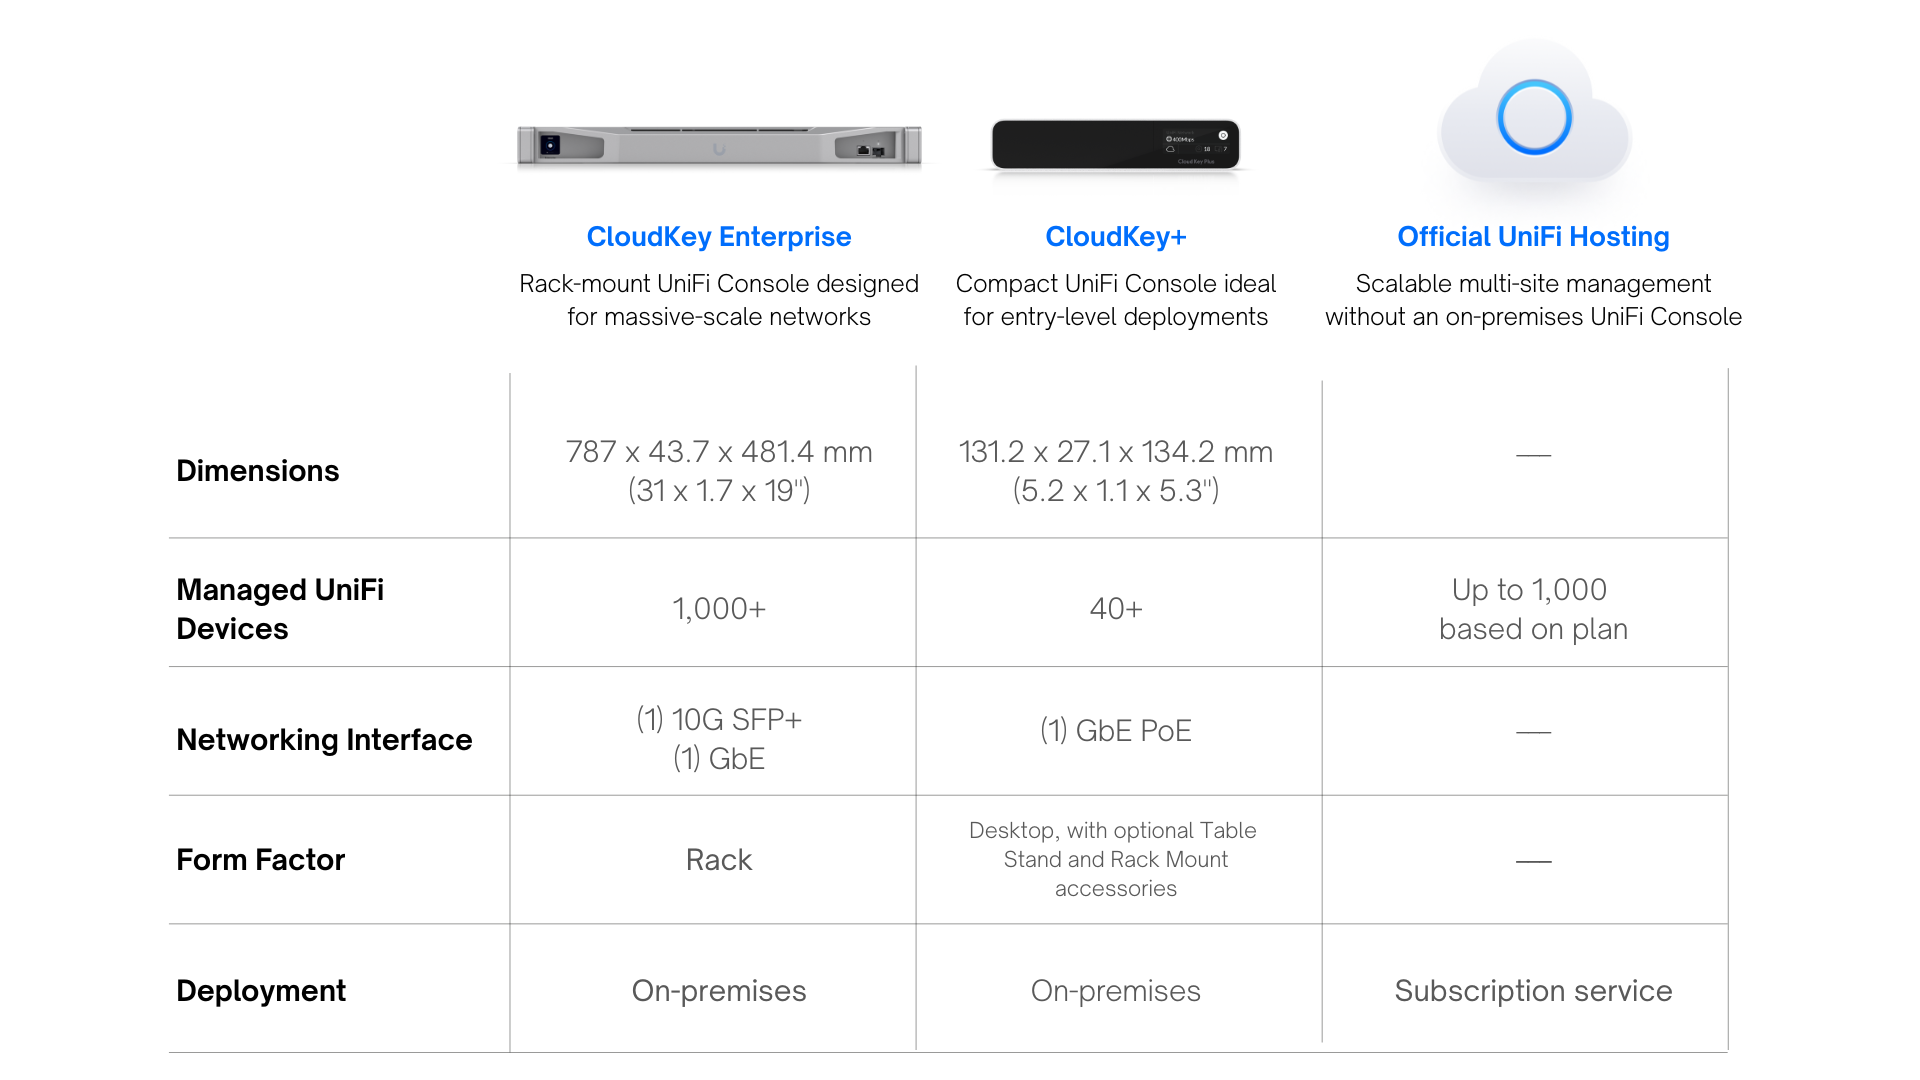Select the Managed UniFi Devices row label
The image size is (1920, 1080).
[x=280, y=609]
